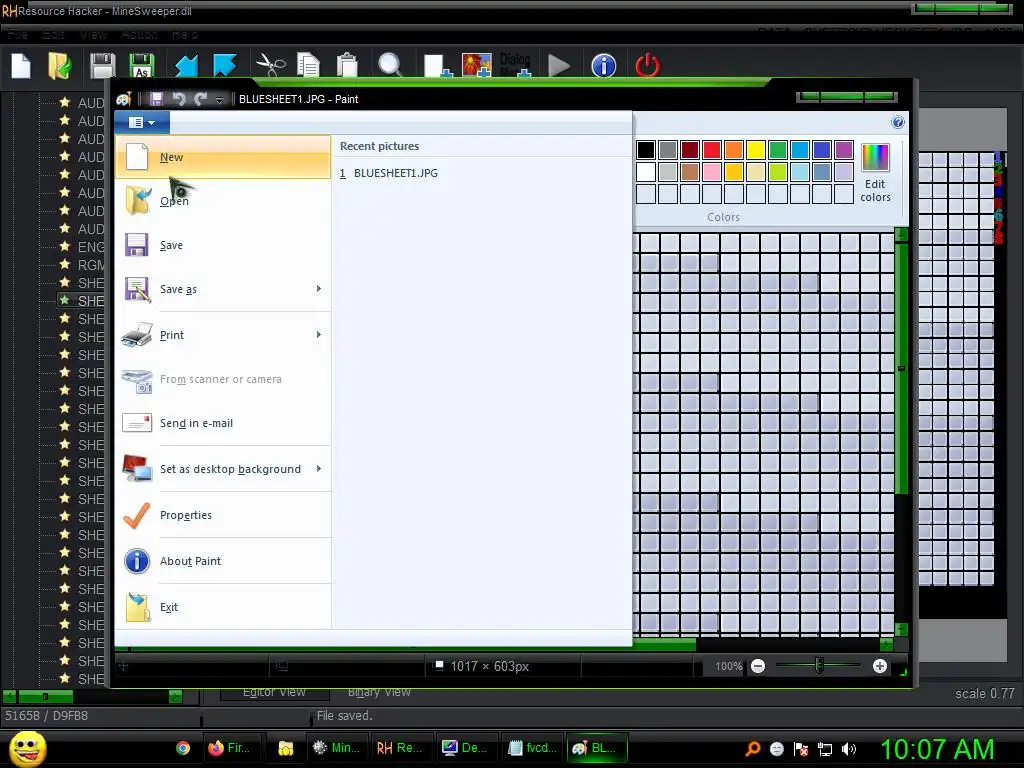Click the file explorer folder icon on taskbar
The image size is (1024, 768).
(x=285, y=748)
